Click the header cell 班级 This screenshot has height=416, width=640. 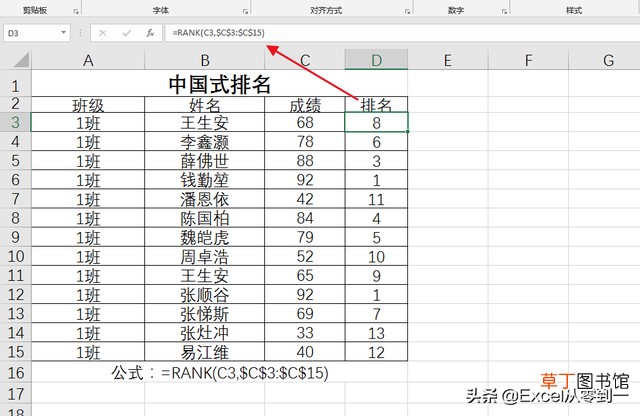coord(88,105)
